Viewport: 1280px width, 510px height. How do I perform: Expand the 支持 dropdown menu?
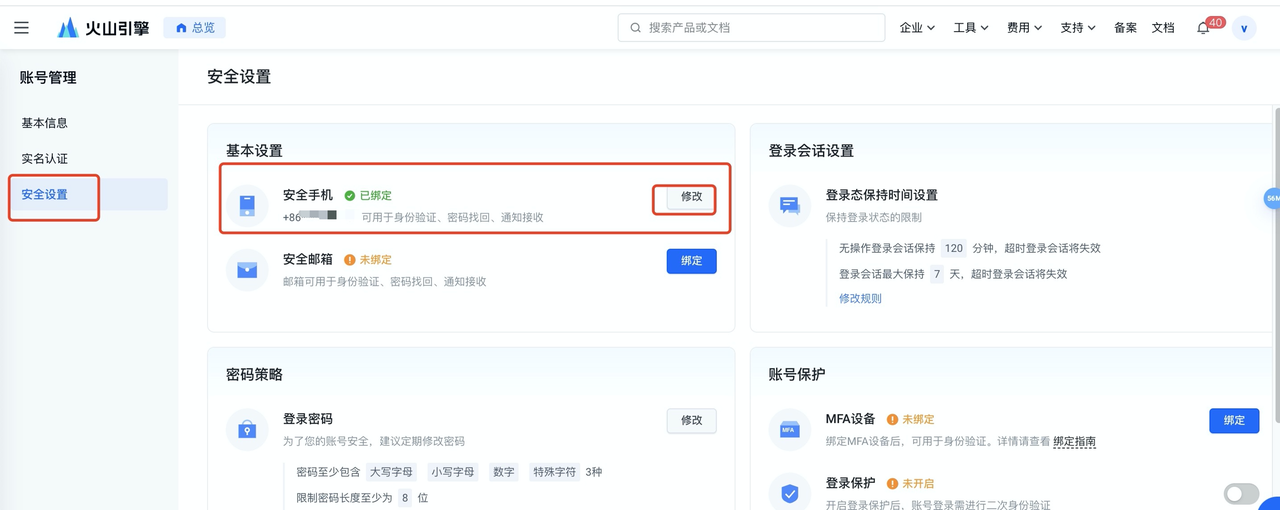1078,28
